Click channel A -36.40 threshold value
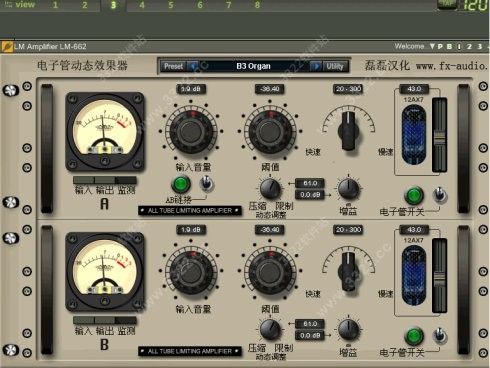Viewport: 490px width, 368px height. point(270,89)
